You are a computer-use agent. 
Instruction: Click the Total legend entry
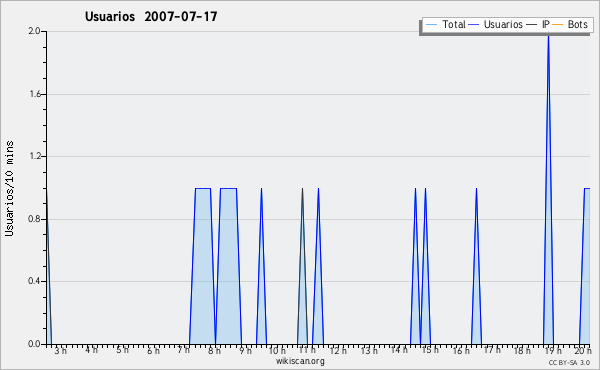pos(445,24)
